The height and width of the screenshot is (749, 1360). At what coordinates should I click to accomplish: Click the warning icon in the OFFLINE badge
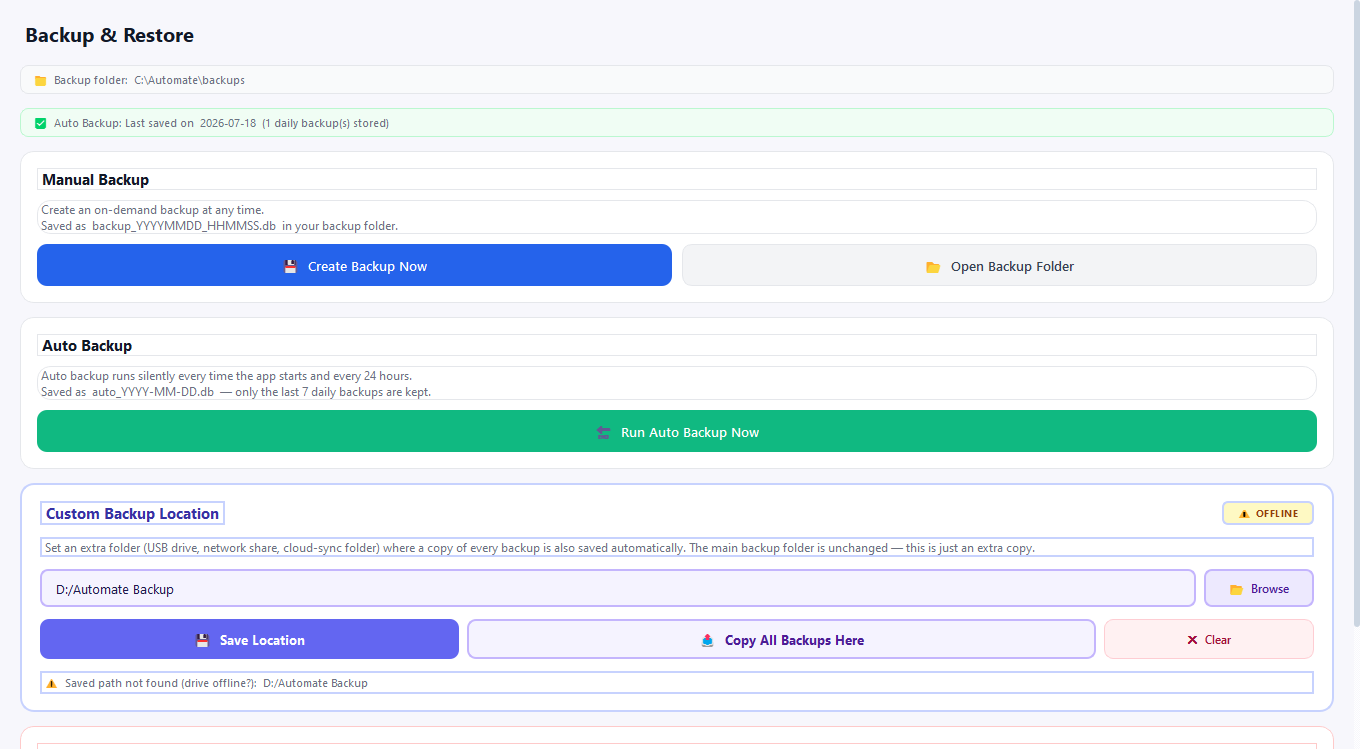tap(1244, 514)
